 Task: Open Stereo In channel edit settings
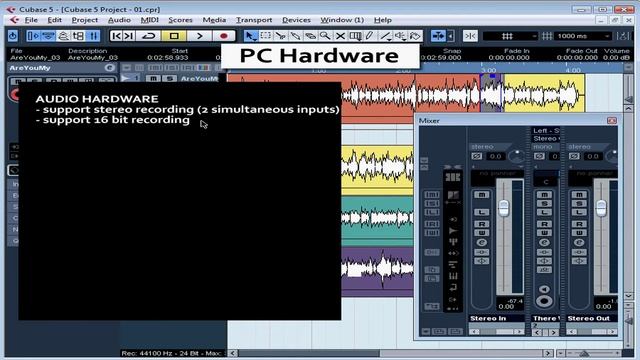[x=482, y=242]
